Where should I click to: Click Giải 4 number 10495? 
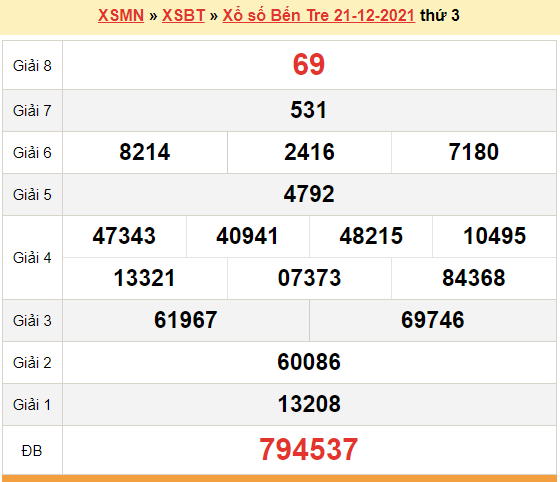click(x=495, y=236)
